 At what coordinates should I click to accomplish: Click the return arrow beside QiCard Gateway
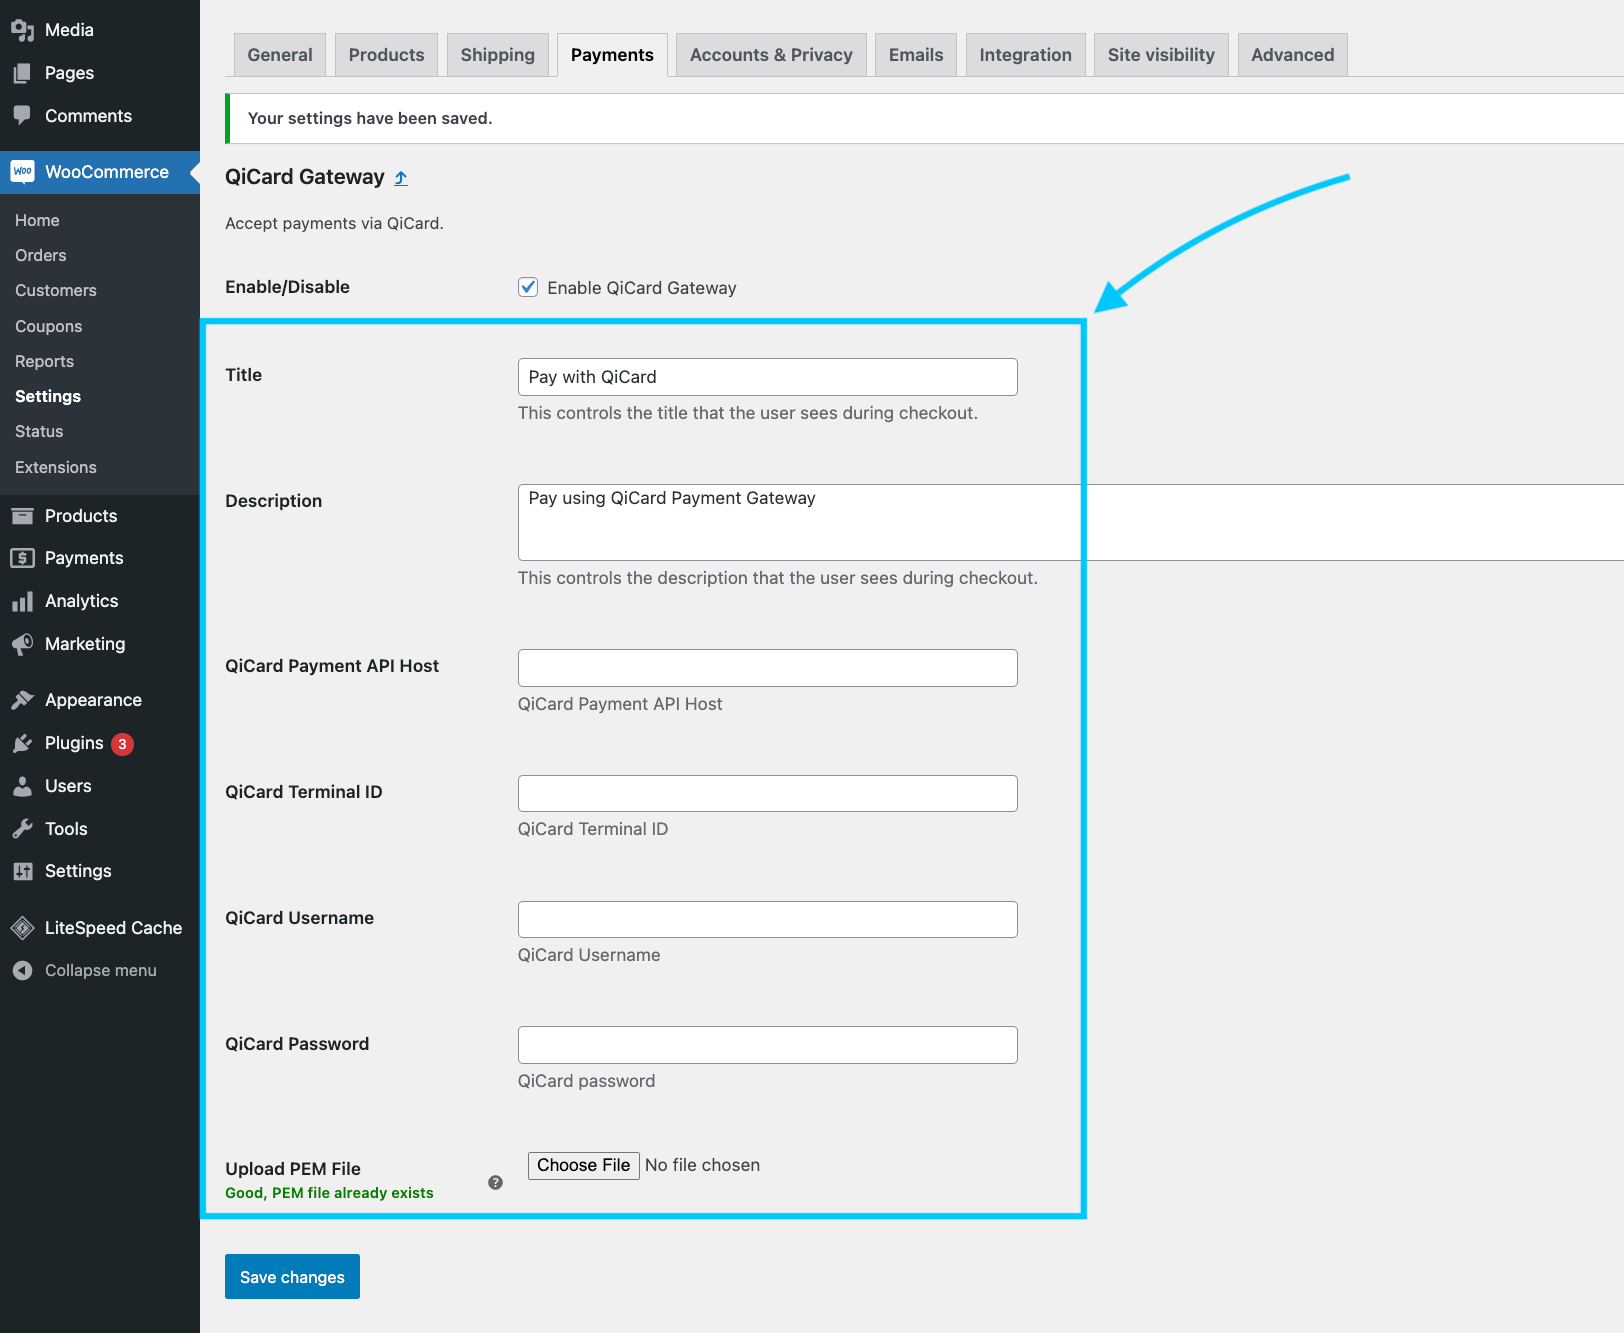click(x=401, y=178)
